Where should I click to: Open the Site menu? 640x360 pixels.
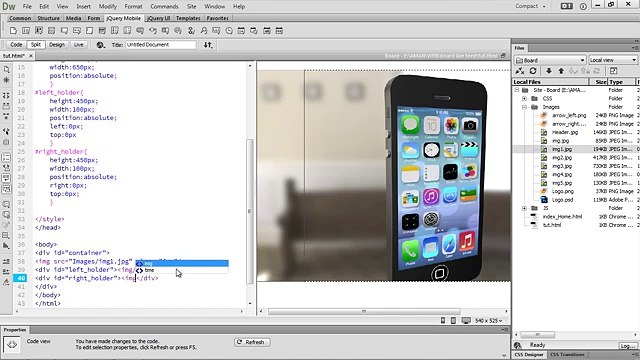coord(191,7)
